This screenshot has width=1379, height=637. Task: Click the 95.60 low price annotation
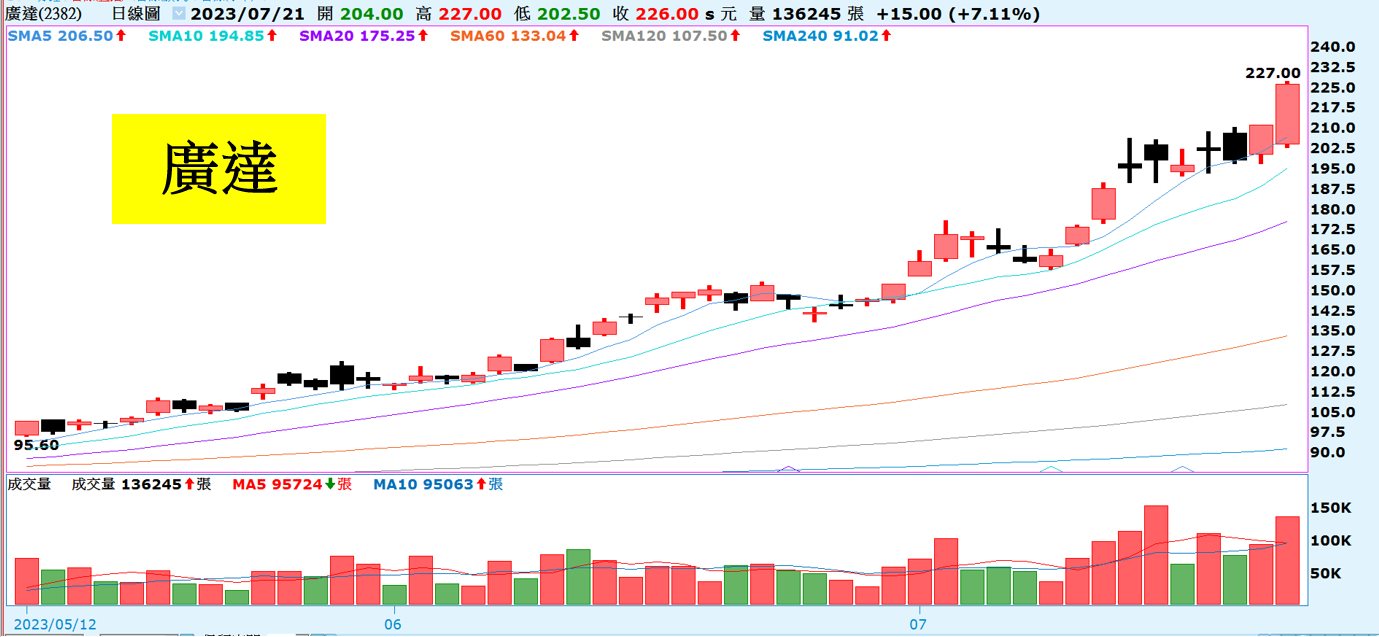34,444
